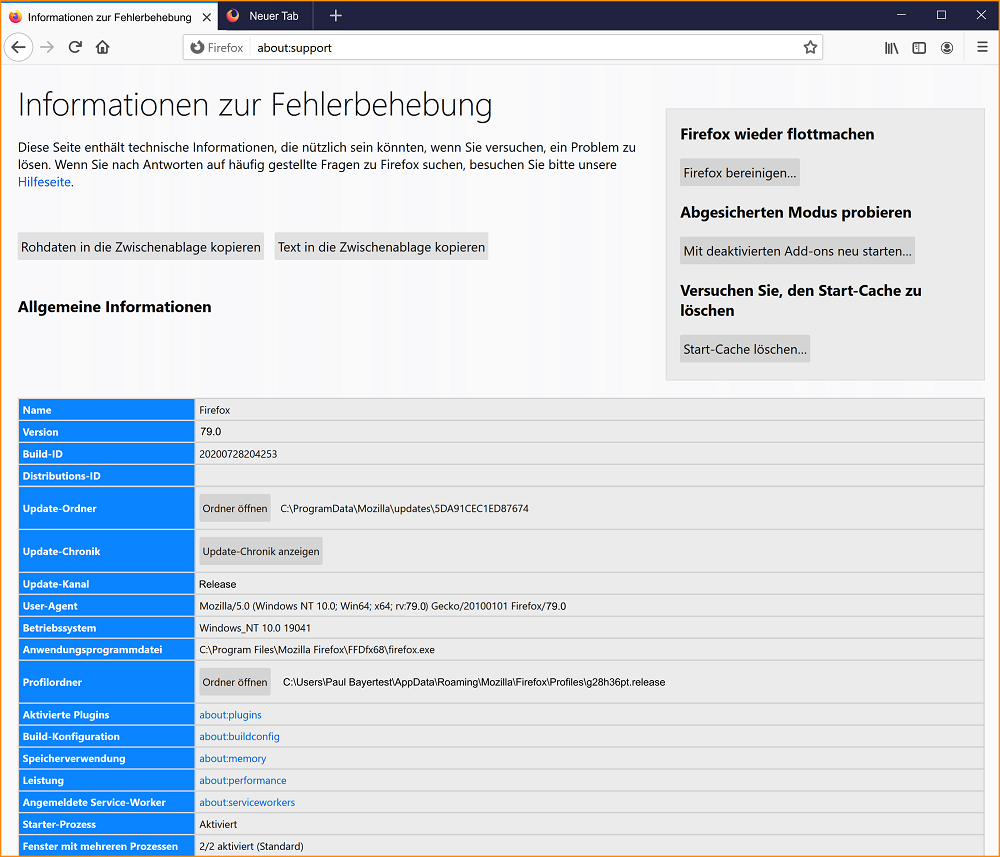This screenshot has height=857, width=1000.
Task: Open a new tab with the plus icon
Action: point(336,15)
